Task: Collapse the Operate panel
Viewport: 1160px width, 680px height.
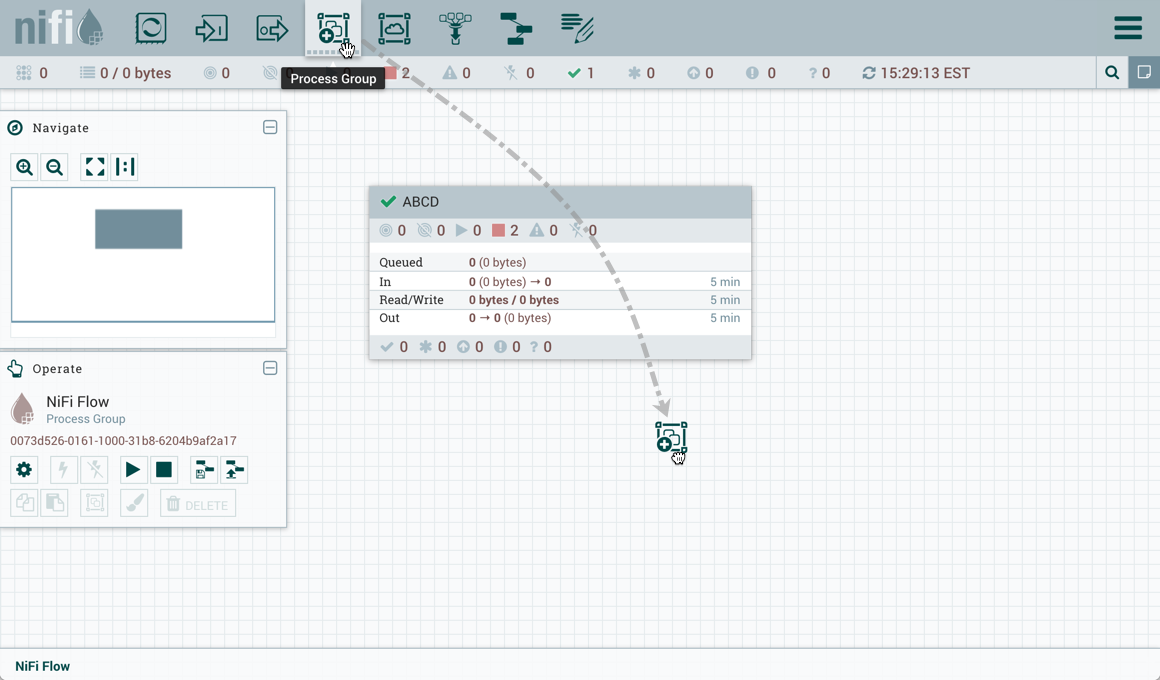Action: (270, 369)
